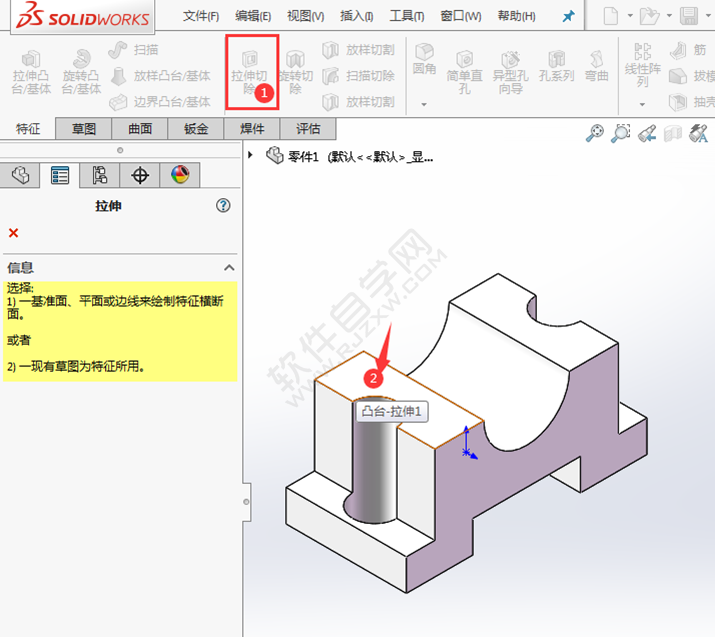Switch to the 曲面 tab
The height and width of the screenshot is (637, 715).
click(140, 129)
